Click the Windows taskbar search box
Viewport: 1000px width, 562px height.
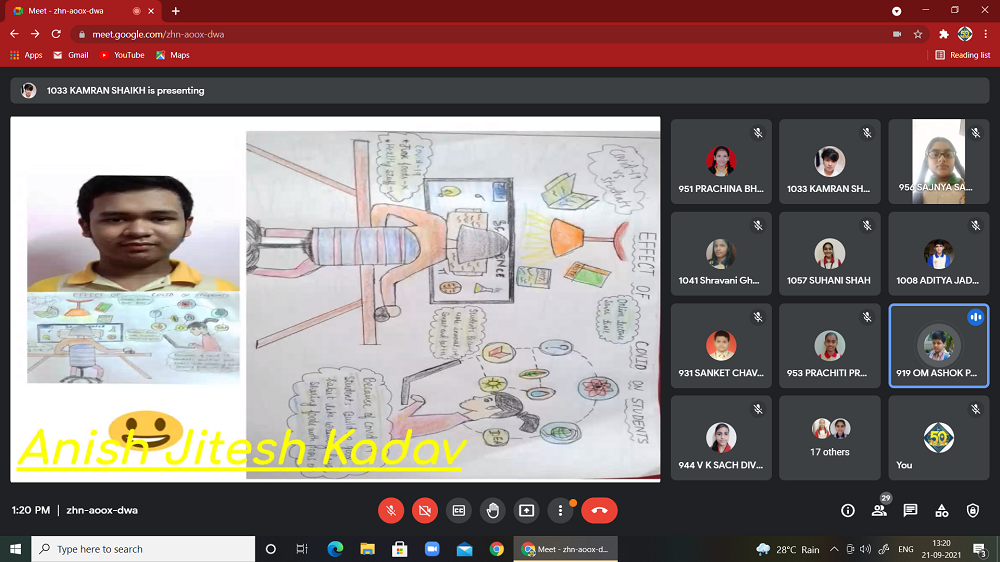pyautogui.click(x=143, y=549)
